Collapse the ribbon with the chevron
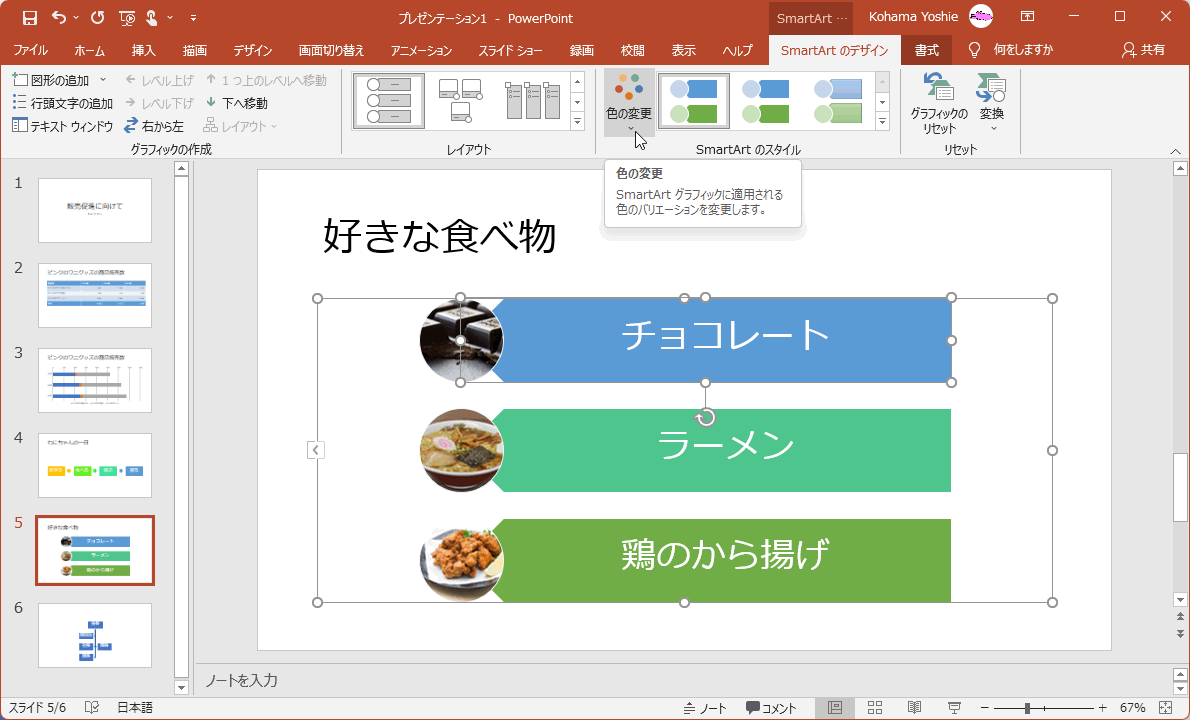This screenshot has width=1190, height=720. (1176, 150)
